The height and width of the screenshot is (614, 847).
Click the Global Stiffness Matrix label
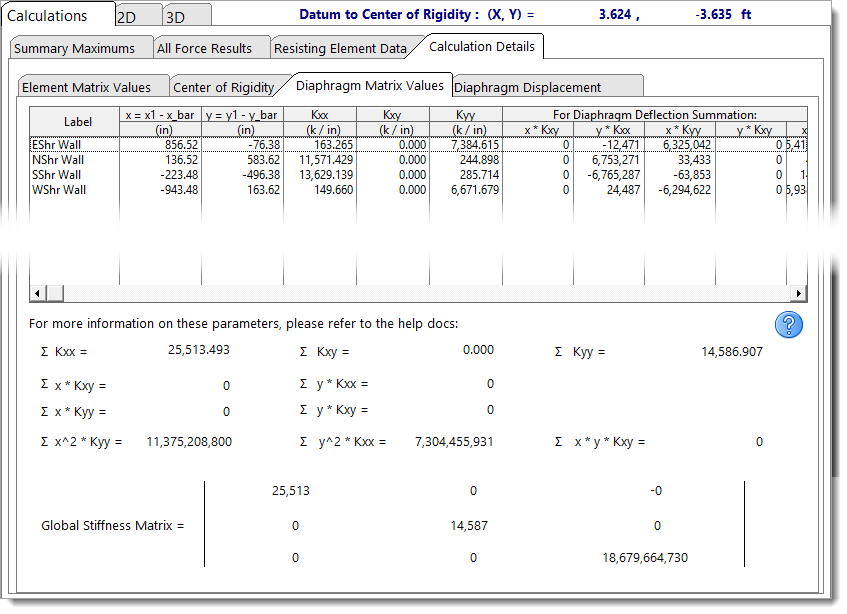[x=112, y=525]
